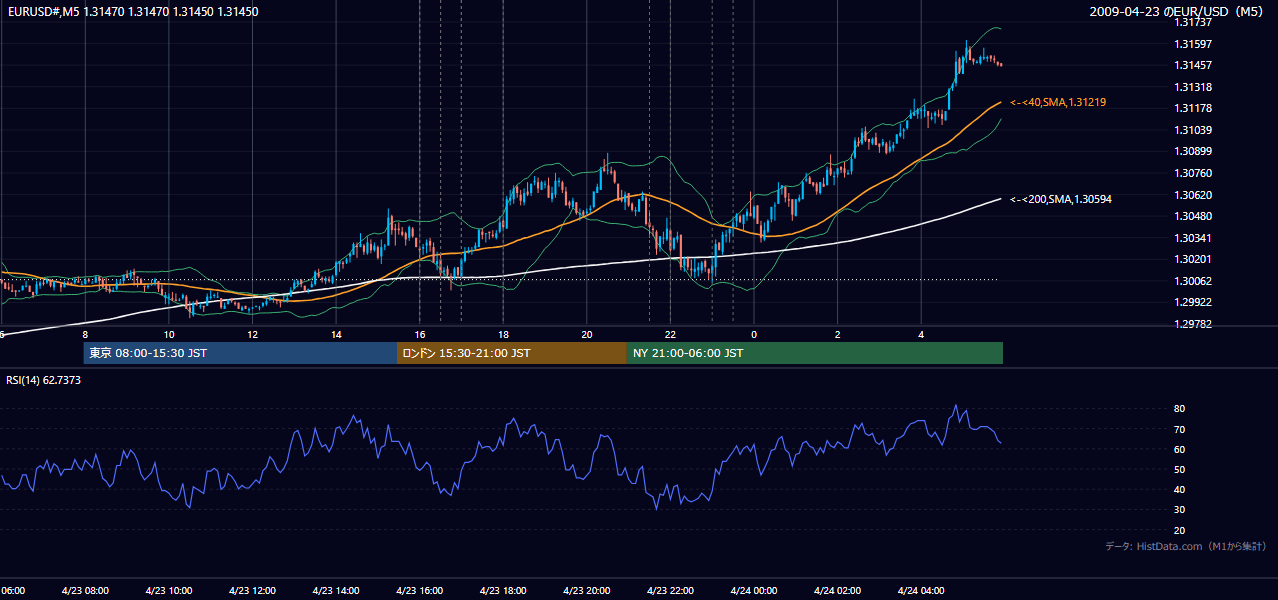The height and width of the screenshot is (600, 1278).
Task: Click price axis value 1.30480
Action: coord(1195,216)
